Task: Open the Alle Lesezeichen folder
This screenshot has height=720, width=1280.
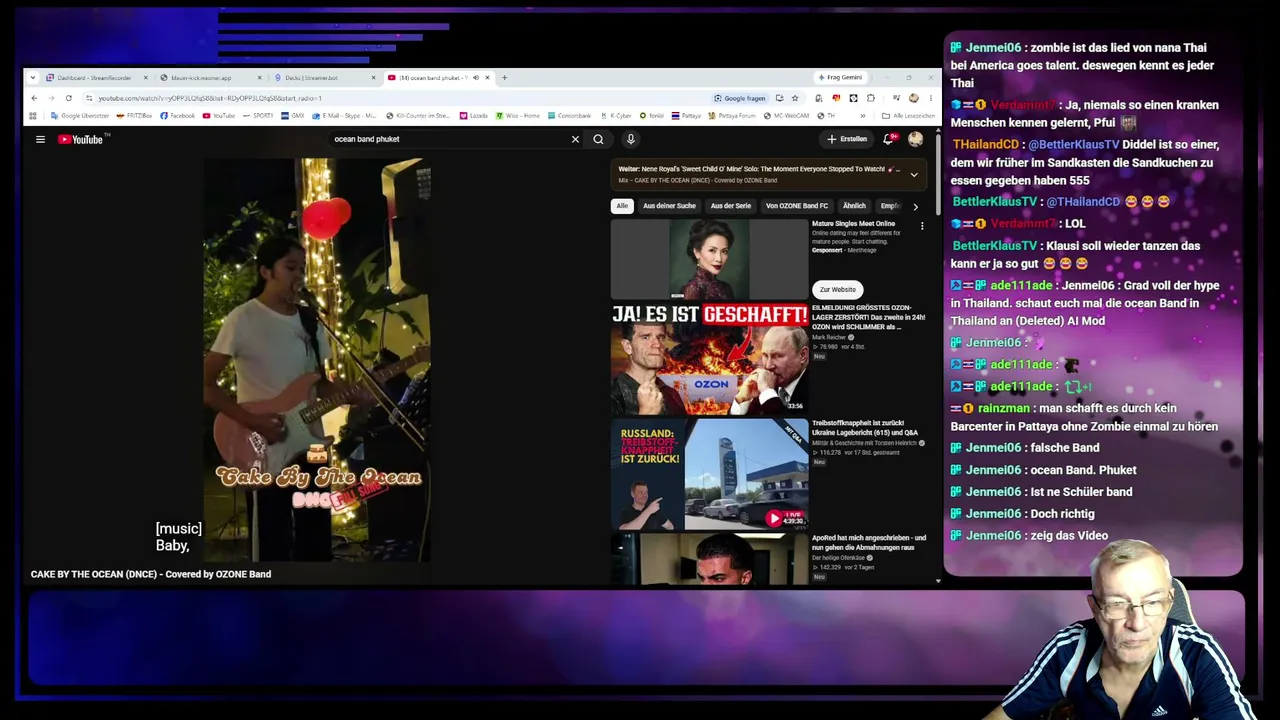Action: [909, 116]
